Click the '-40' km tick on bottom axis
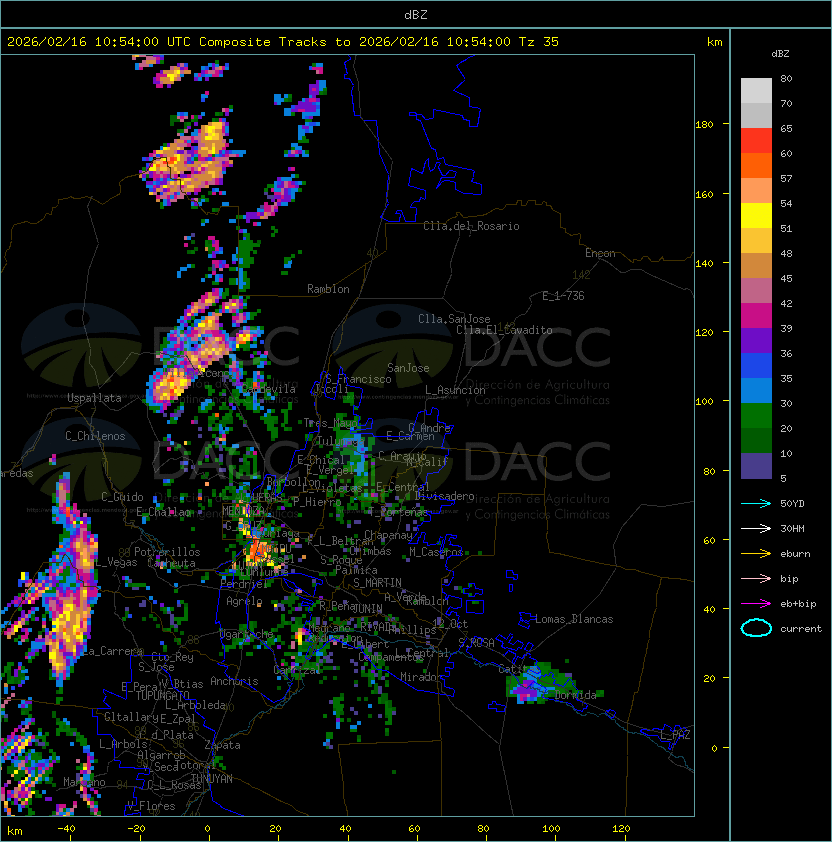Screen dimensions: 832x842 tap(66, 829)
